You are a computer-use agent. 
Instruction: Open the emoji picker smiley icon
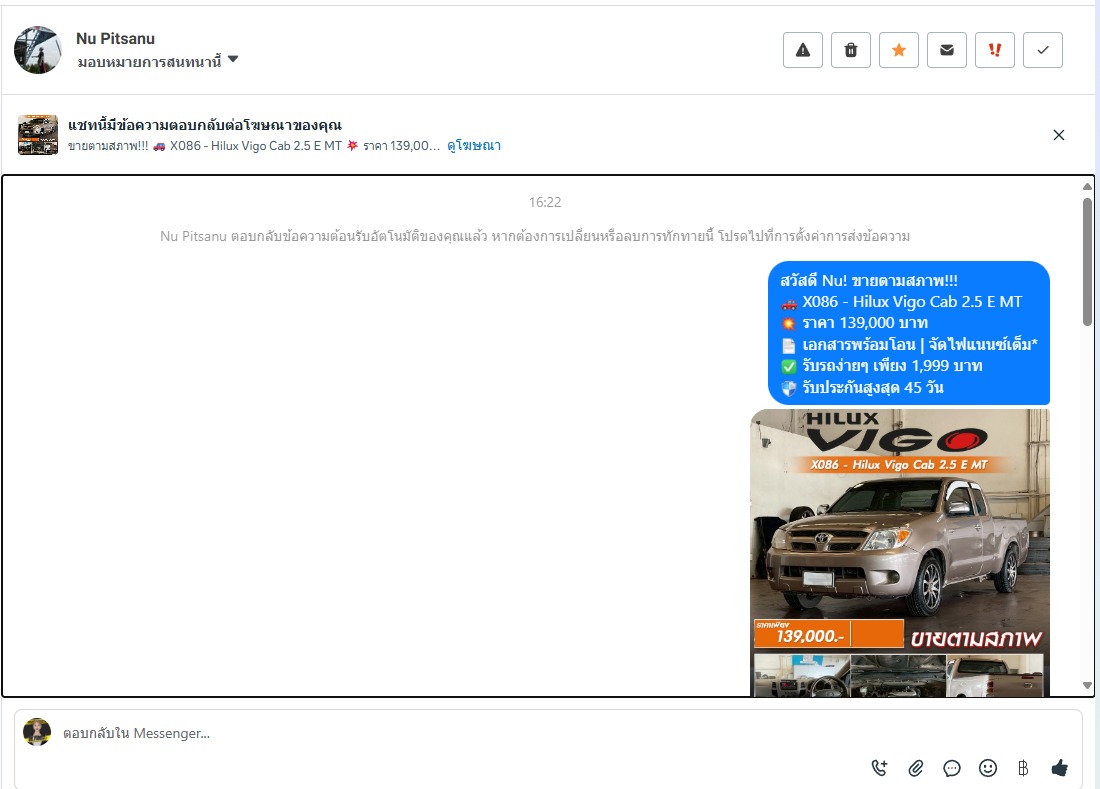[x=988, y=768]
